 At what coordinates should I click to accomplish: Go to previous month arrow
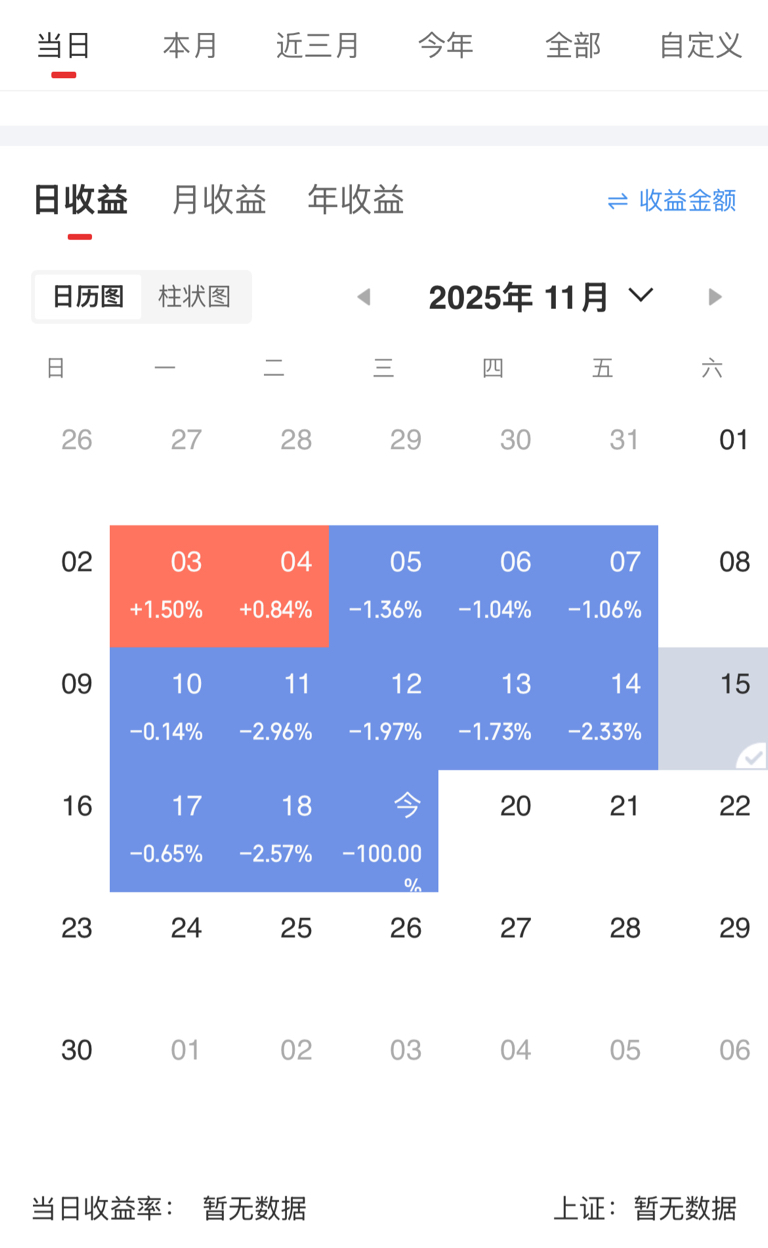click(x=364, y=297)
